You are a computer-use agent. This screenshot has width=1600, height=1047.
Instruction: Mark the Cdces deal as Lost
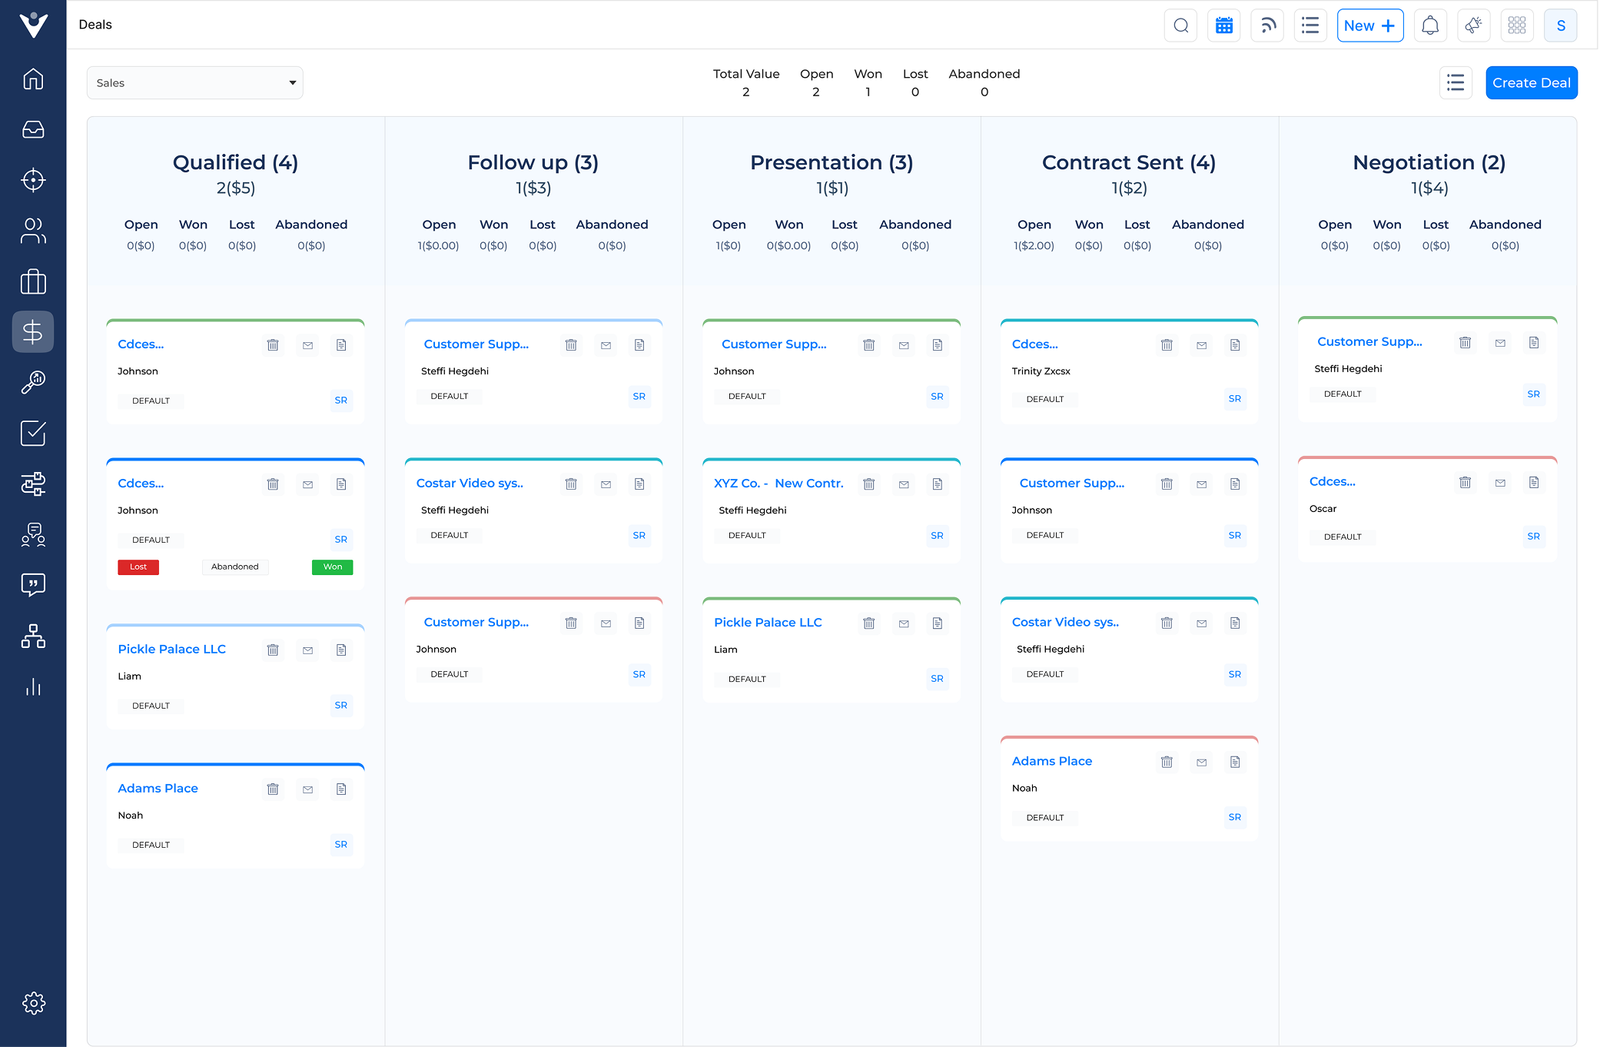(138, 567)
